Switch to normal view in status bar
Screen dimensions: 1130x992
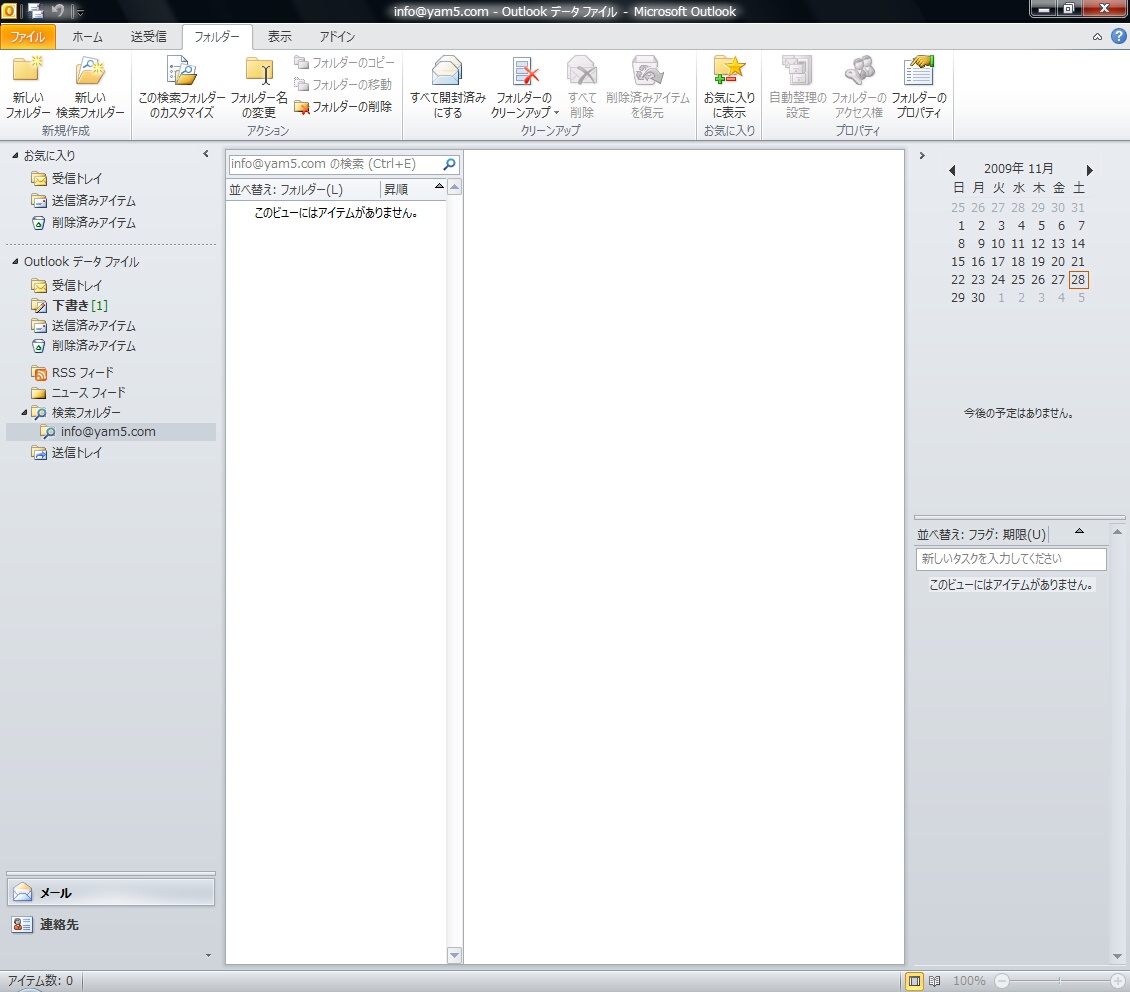click(915, 980)
